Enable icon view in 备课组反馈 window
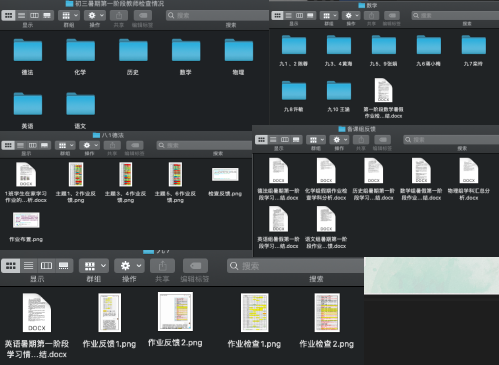Screen dimensions: 499x365 [261, 140]
